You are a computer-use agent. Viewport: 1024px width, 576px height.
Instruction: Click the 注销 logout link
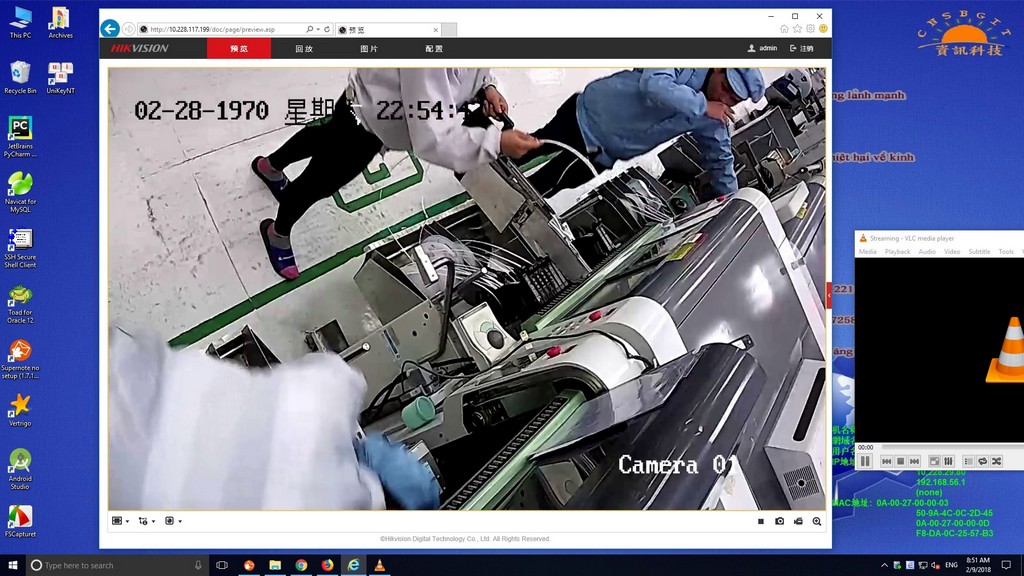[802, 48]
